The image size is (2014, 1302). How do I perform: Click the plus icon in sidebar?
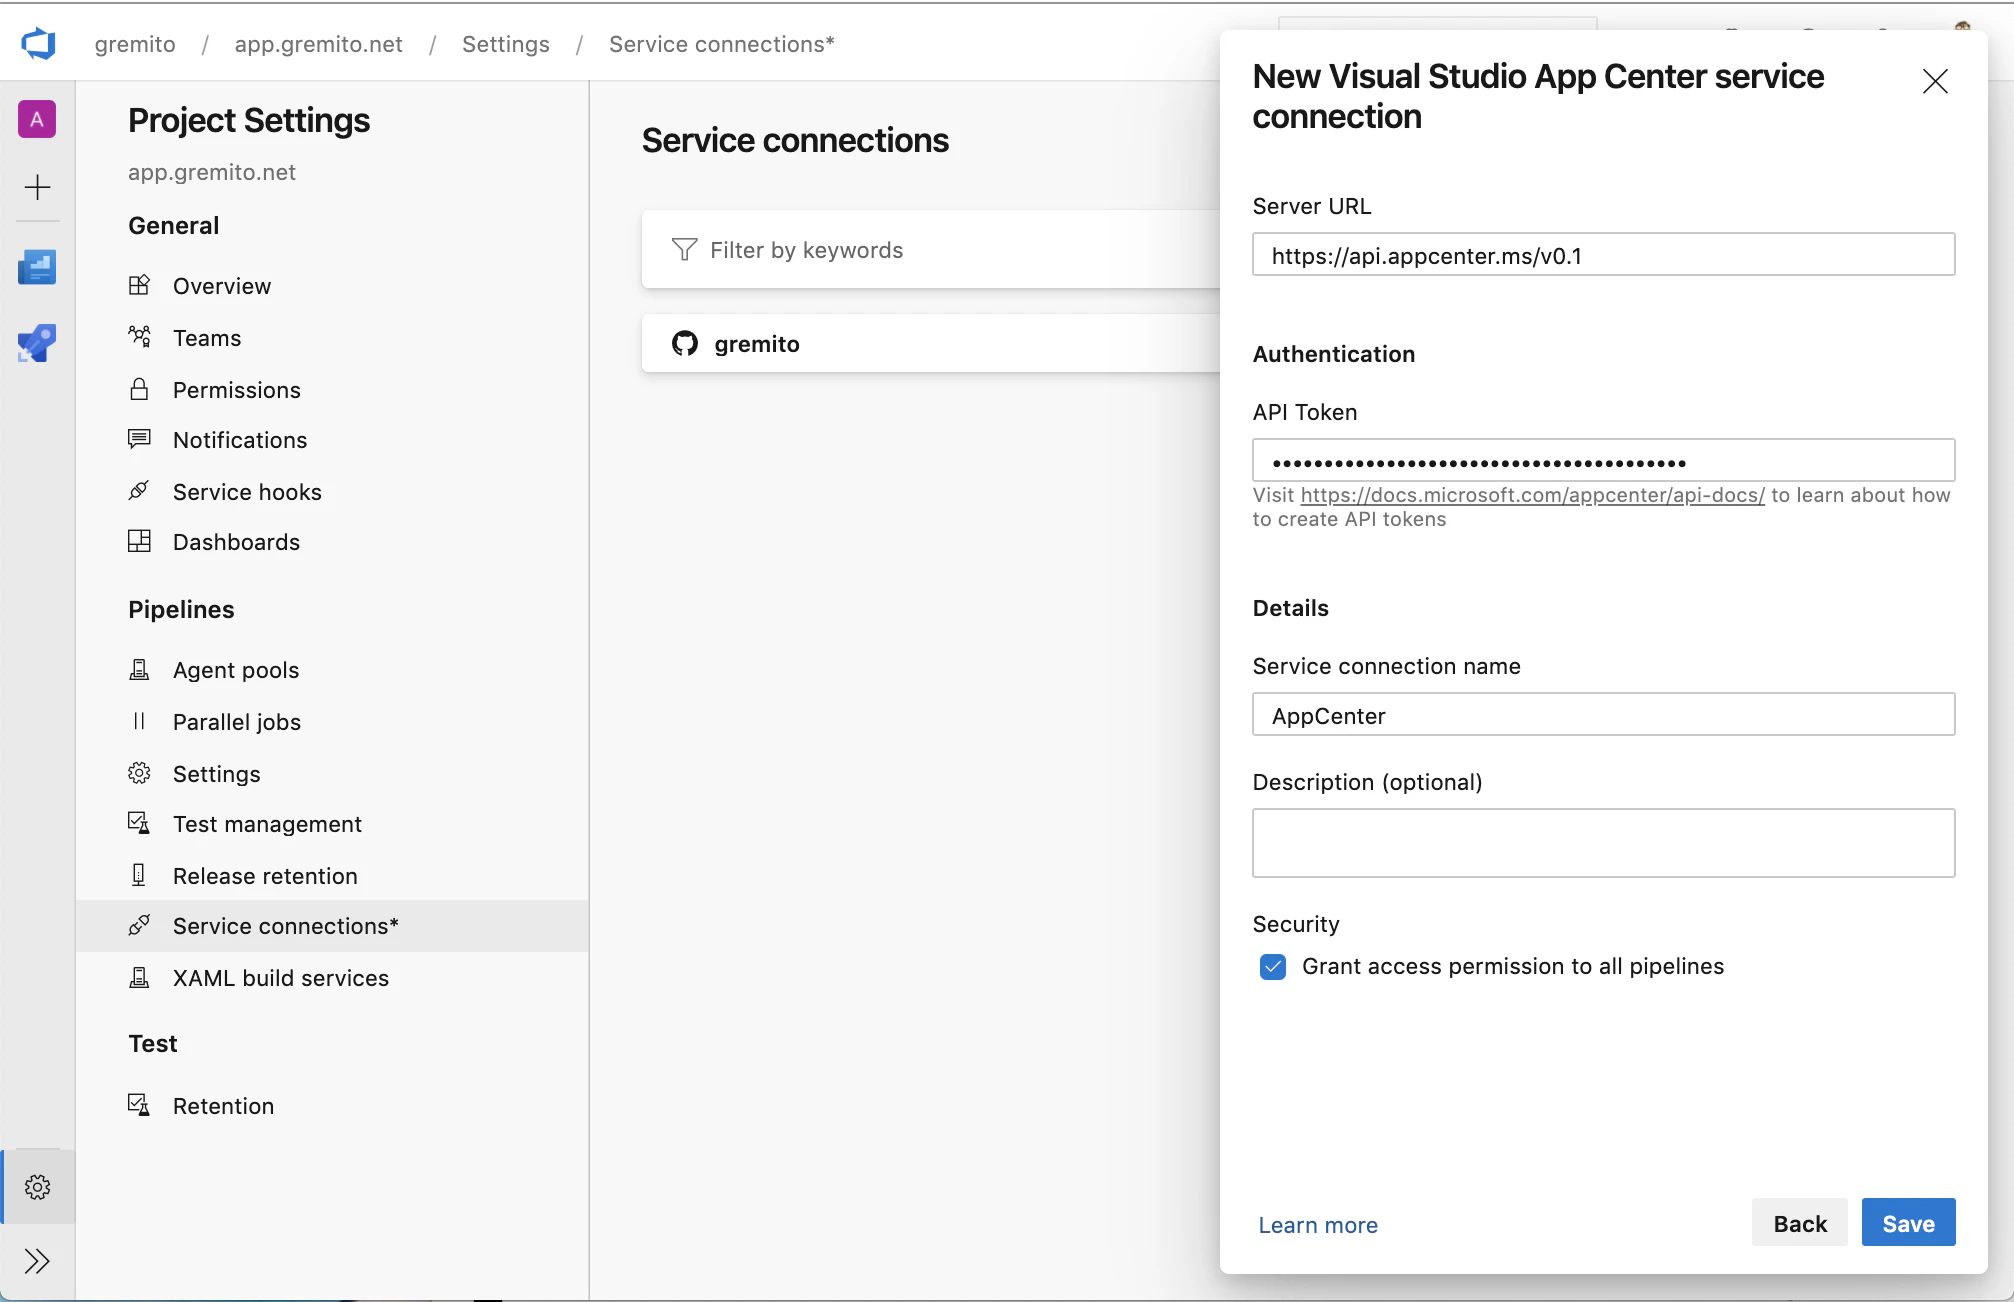[37, 187]
